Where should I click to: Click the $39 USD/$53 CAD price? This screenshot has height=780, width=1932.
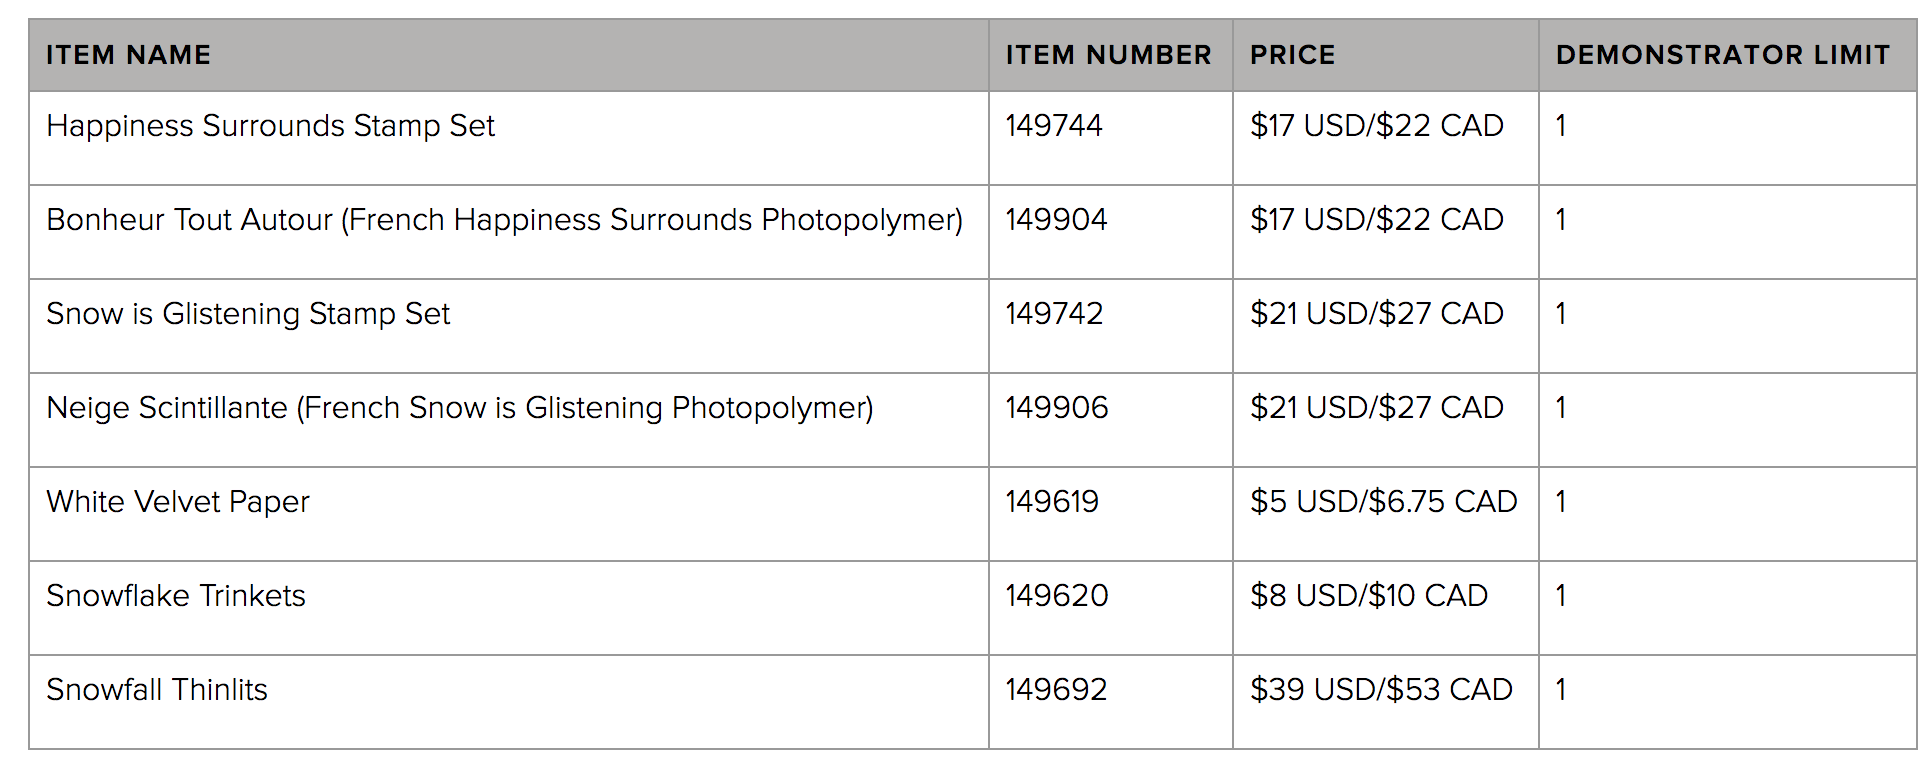(x=1381, y=690)
